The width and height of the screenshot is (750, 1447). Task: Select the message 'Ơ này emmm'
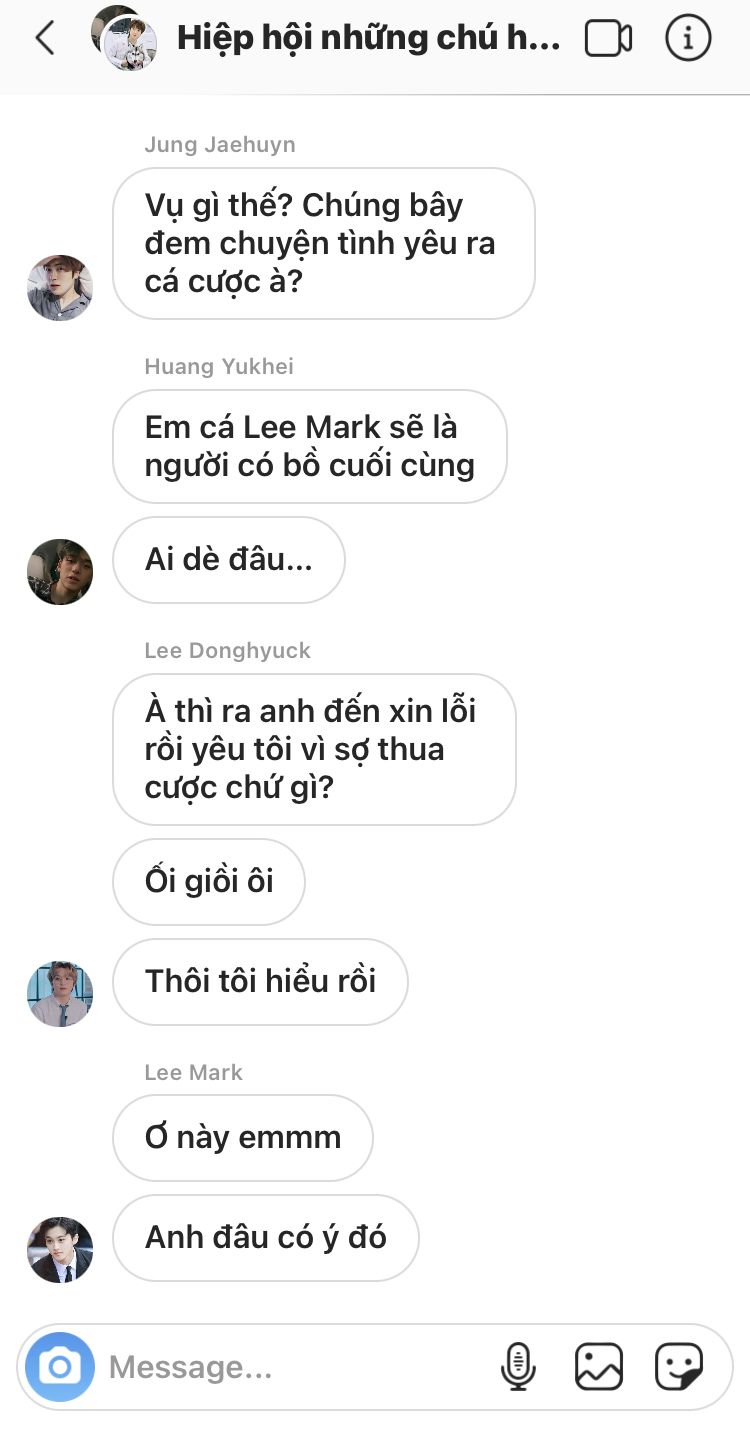tap(243, 1138)
